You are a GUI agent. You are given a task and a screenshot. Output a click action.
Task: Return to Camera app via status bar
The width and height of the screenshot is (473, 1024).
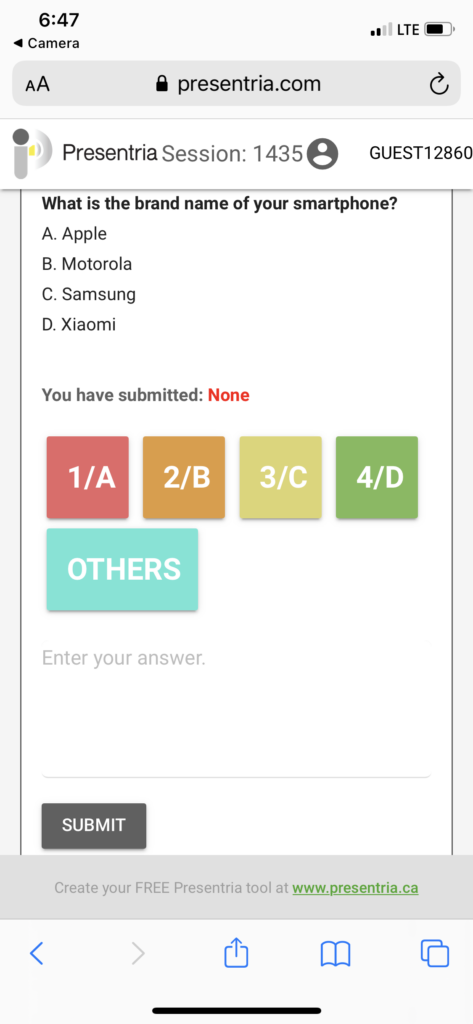46,44
